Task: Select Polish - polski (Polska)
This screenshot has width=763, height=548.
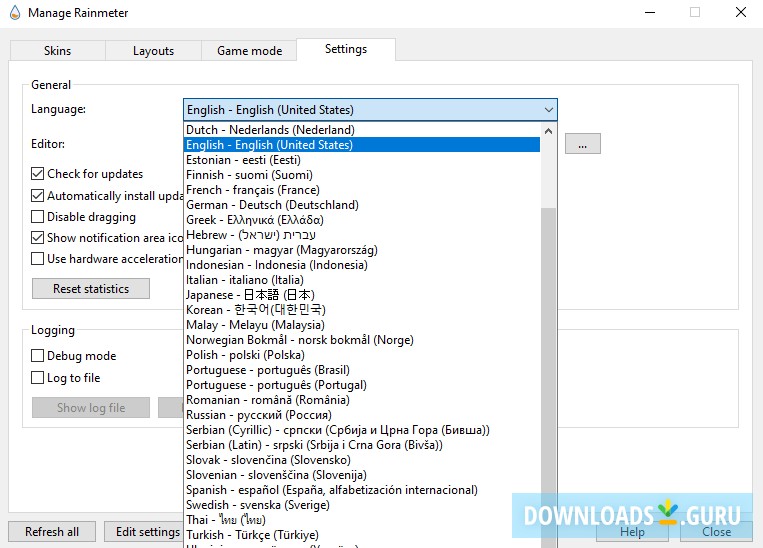Action: (363, 355)
